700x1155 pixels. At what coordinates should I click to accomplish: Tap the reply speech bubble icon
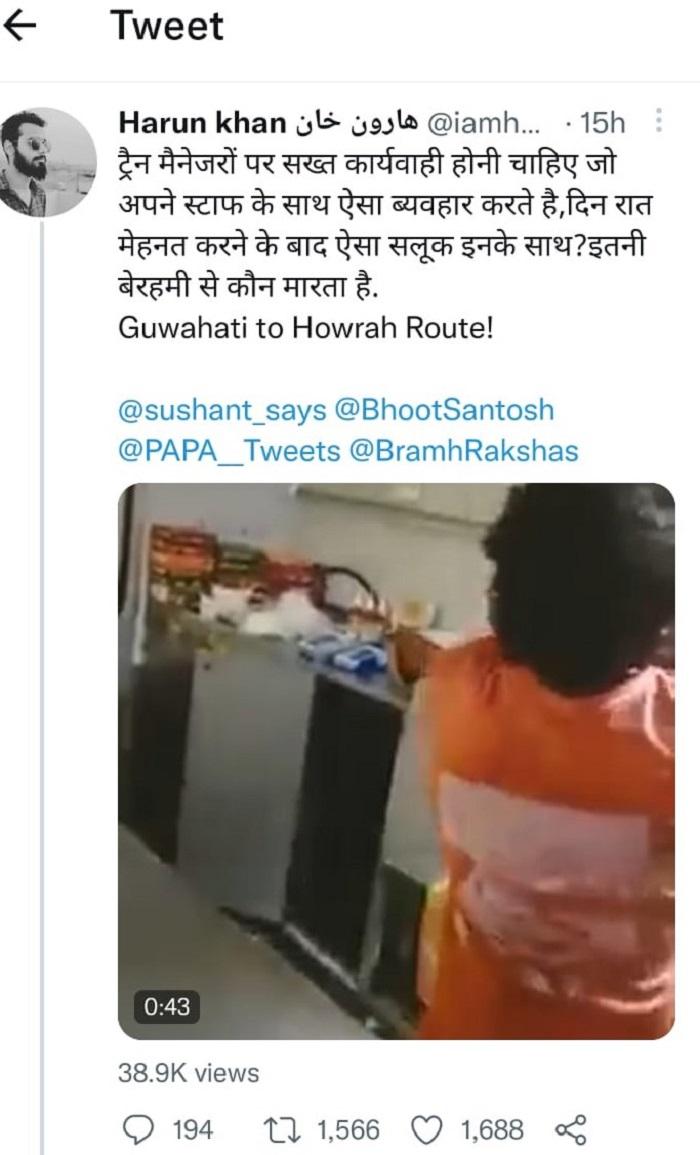pos(138,1130)
